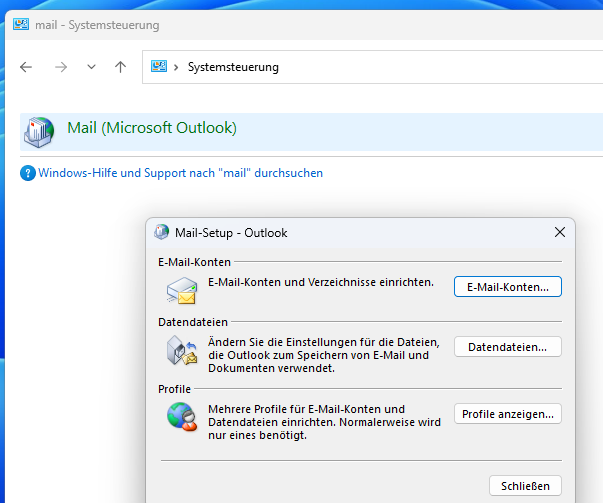Screen dimensions: 603x503
Task: Click the Profile globe user icon
Action: [182, 417]
